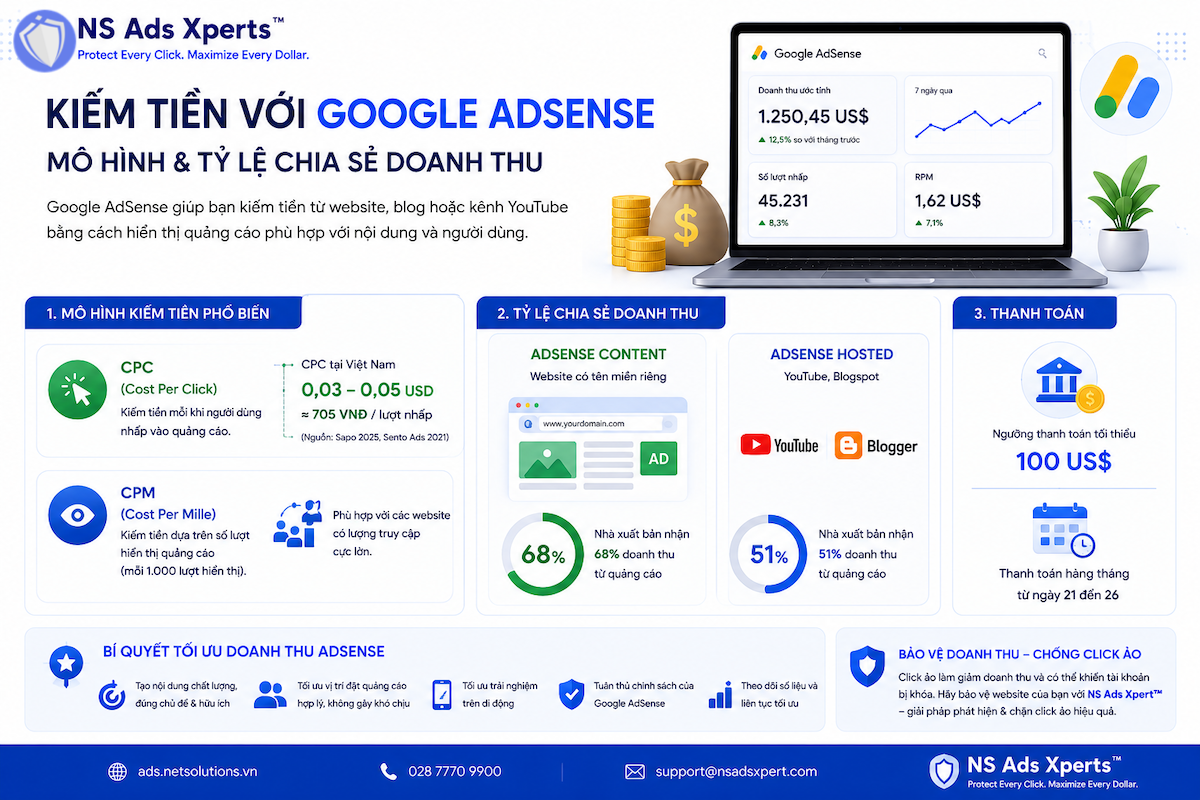Image resolution: width=1200 pixels, height=800 pixels.
Task: Click the stack of gold coins
Action: [635, 235]
